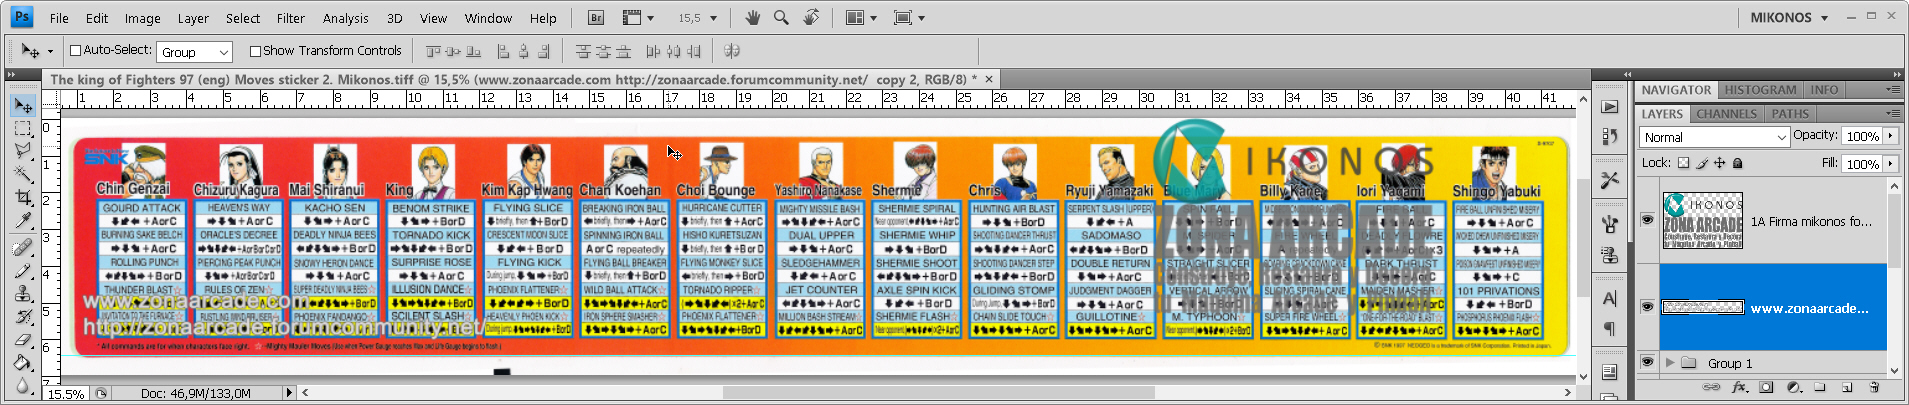Viewport: 1909px width, 405px height.
Task: Click the Rotate View tool icon
Action: (x=811, y=18)
